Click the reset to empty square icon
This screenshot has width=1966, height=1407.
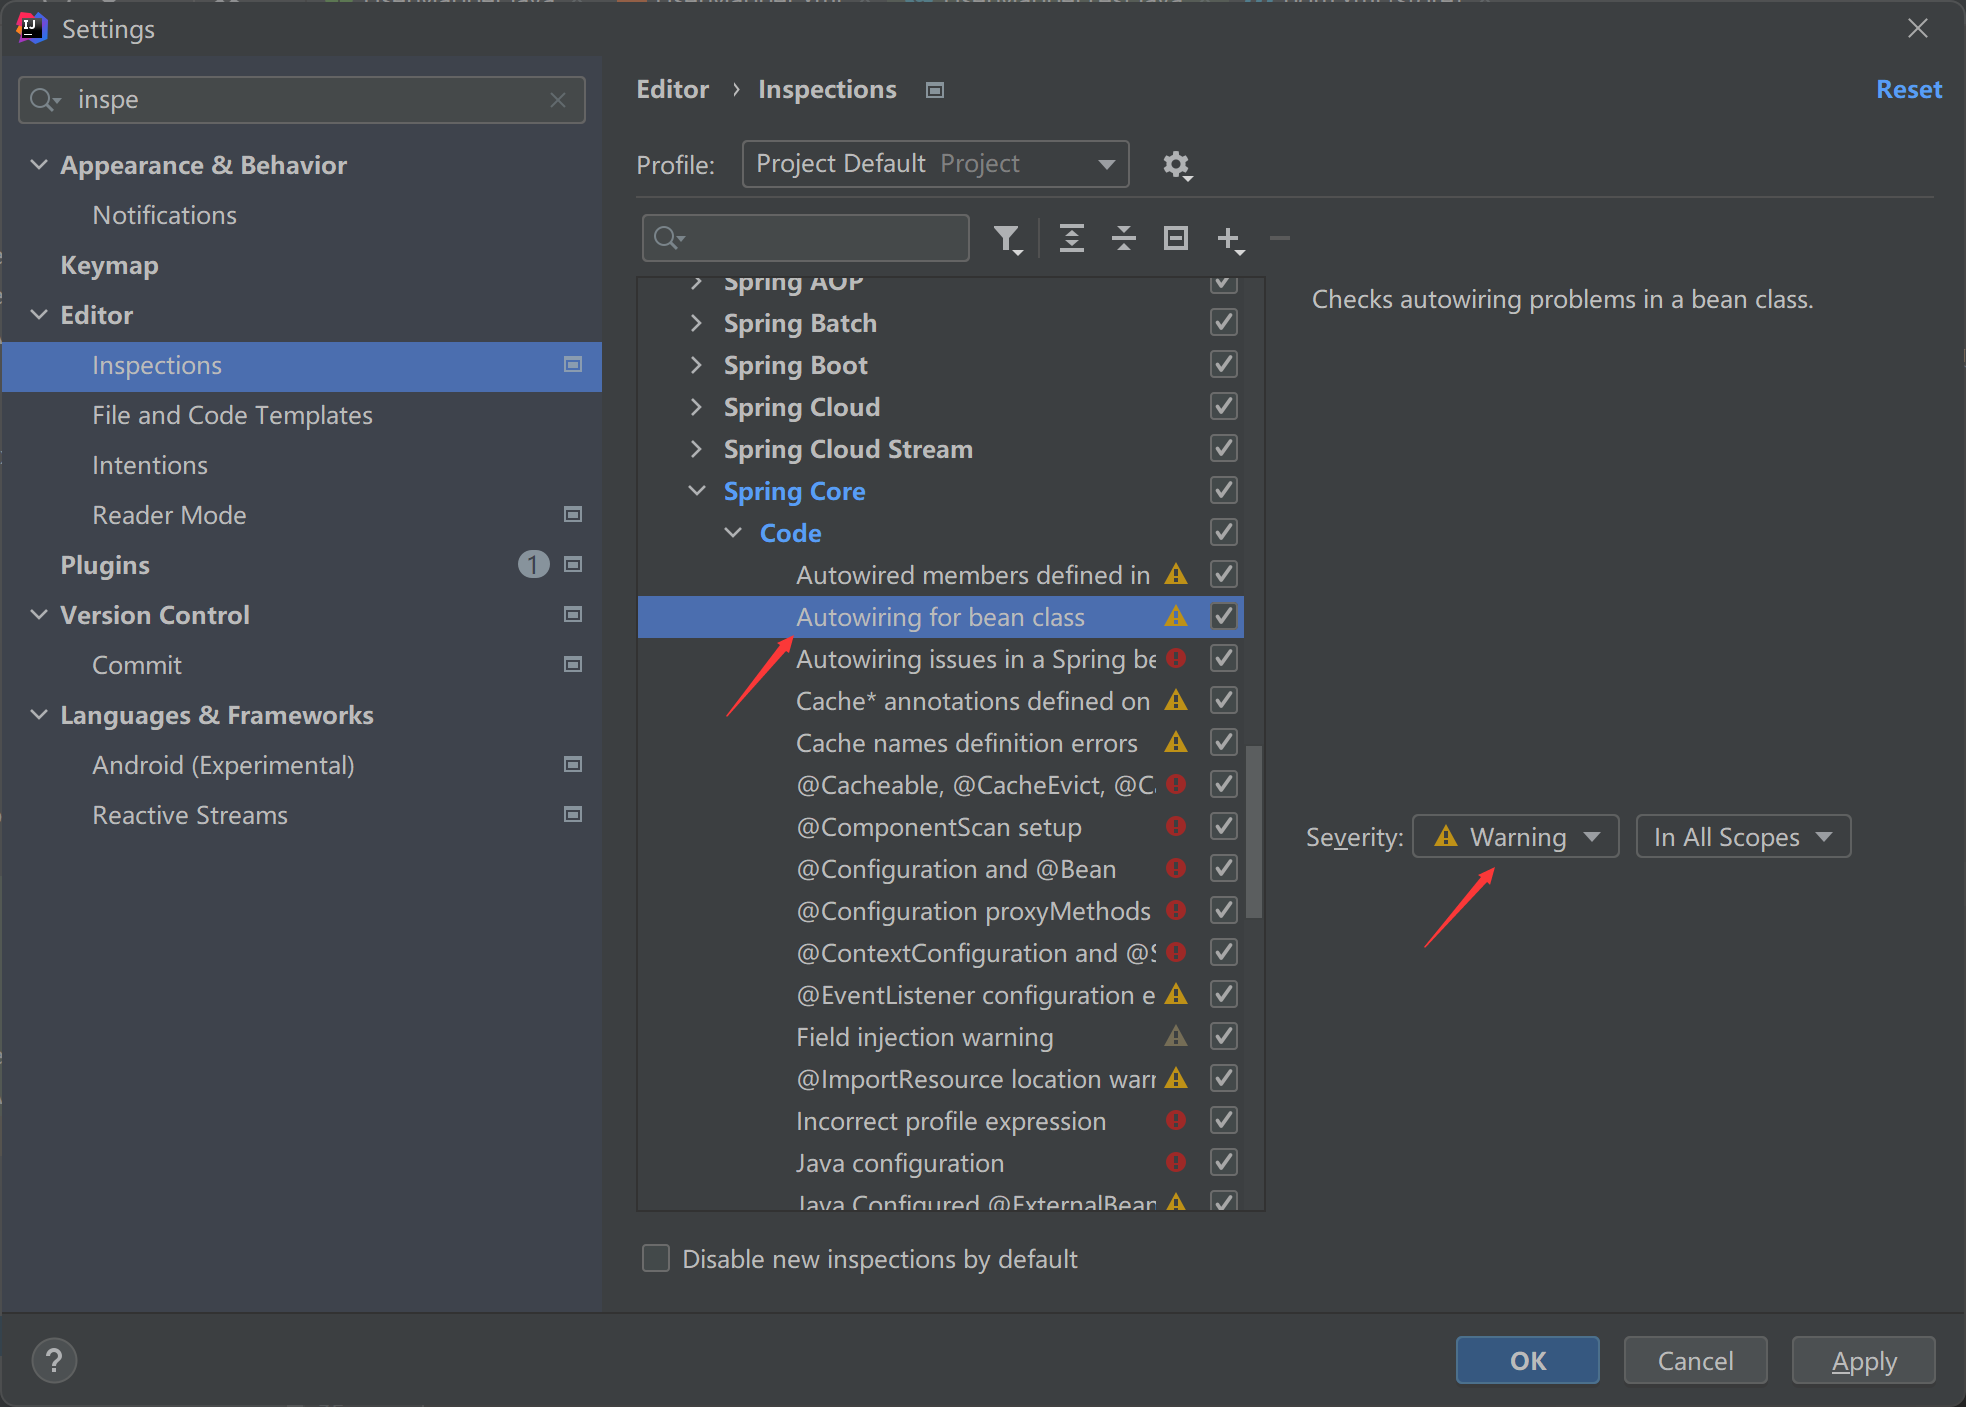pos(1176,238)
